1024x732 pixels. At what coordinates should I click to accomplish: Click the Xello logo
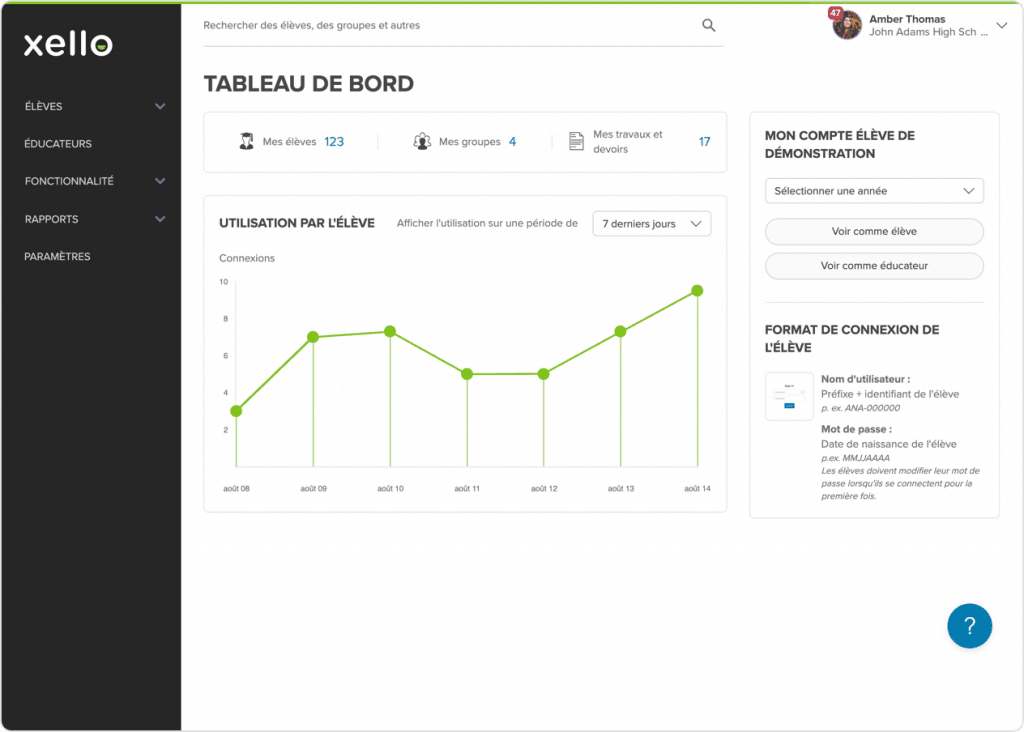click(68, 44)
